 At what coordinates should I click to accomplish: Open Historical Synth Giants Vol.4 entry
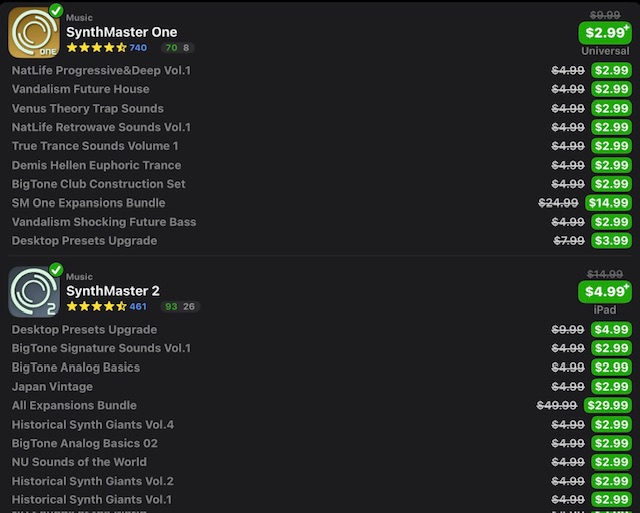coord(93,424)
